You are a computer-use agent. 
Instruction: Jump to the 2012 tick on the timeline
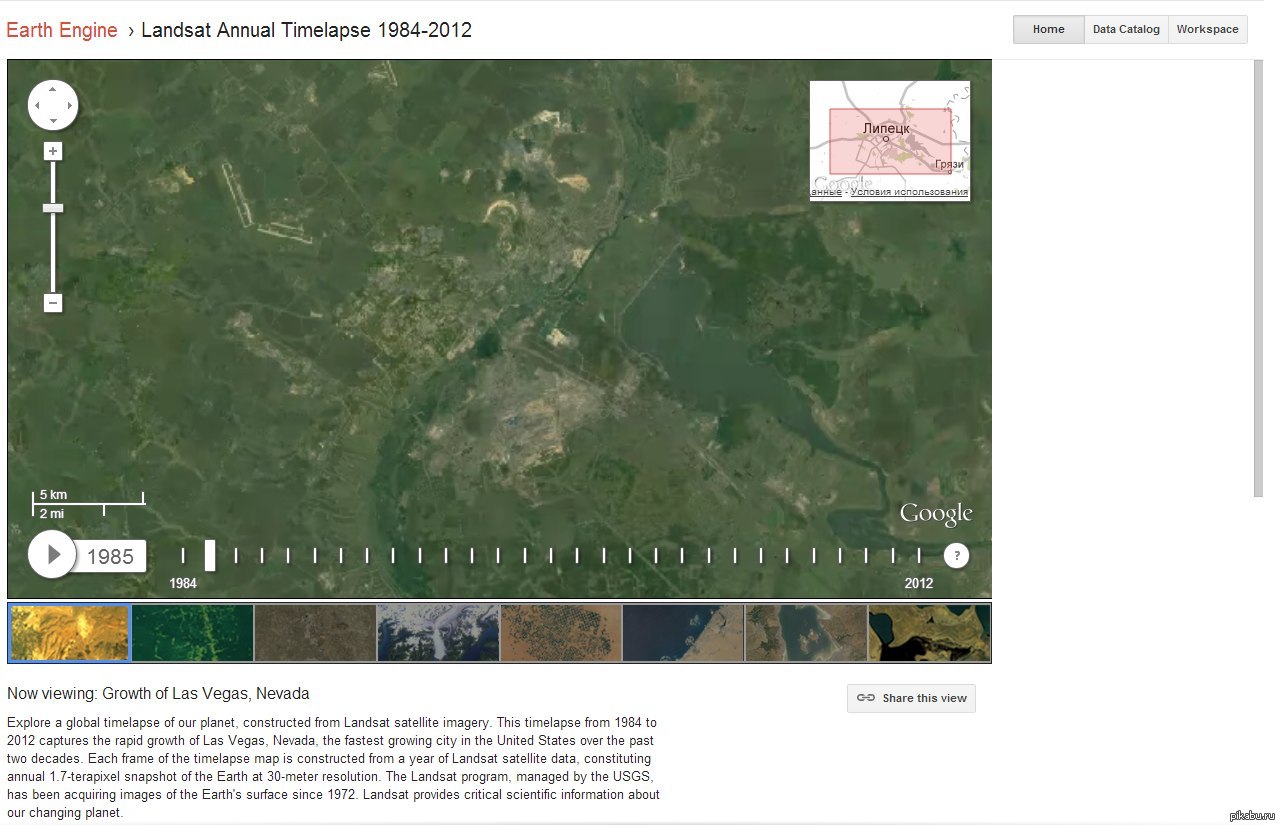pyautogui.click(x=920, y=555)
